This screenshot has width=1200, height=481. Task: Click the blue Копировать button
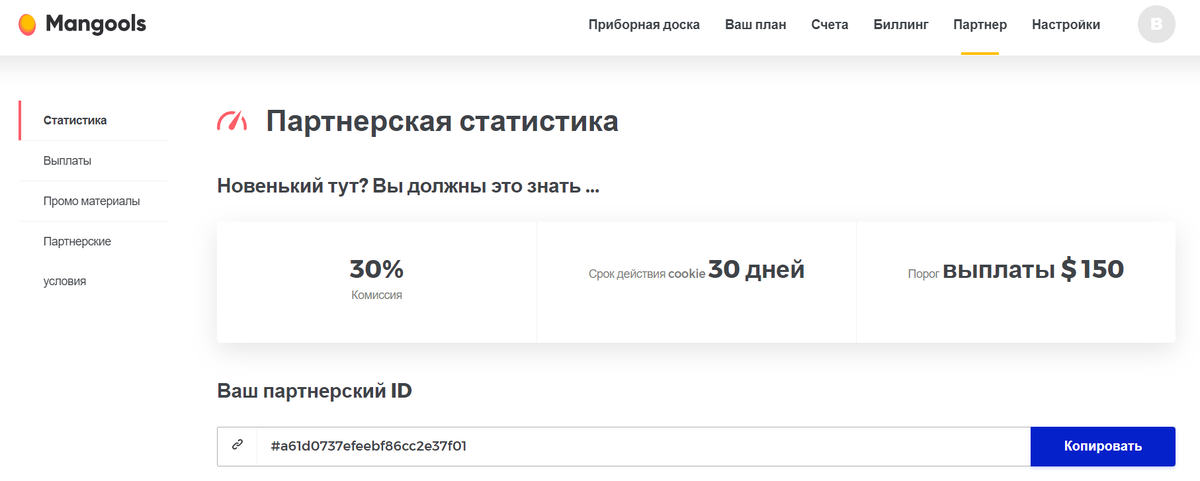1103,446
